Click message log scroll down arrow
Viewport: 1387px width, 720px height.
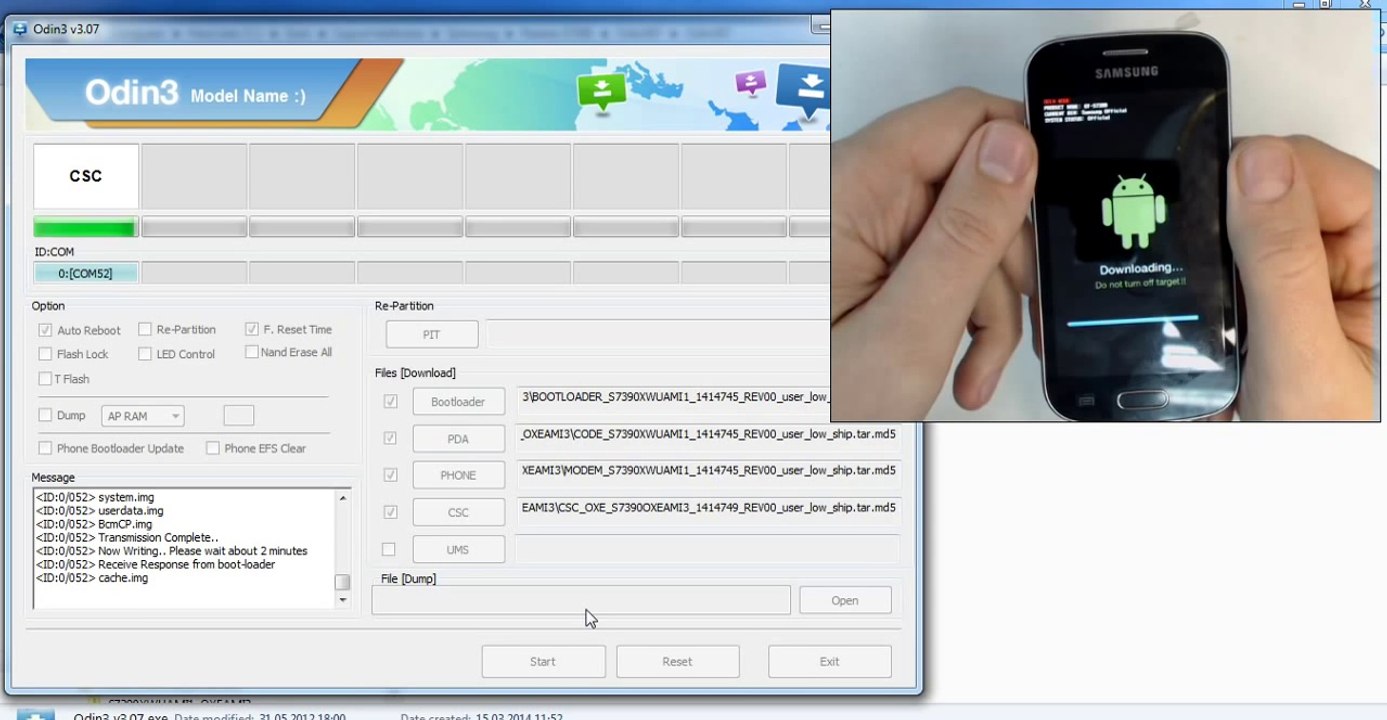(343, 600)
